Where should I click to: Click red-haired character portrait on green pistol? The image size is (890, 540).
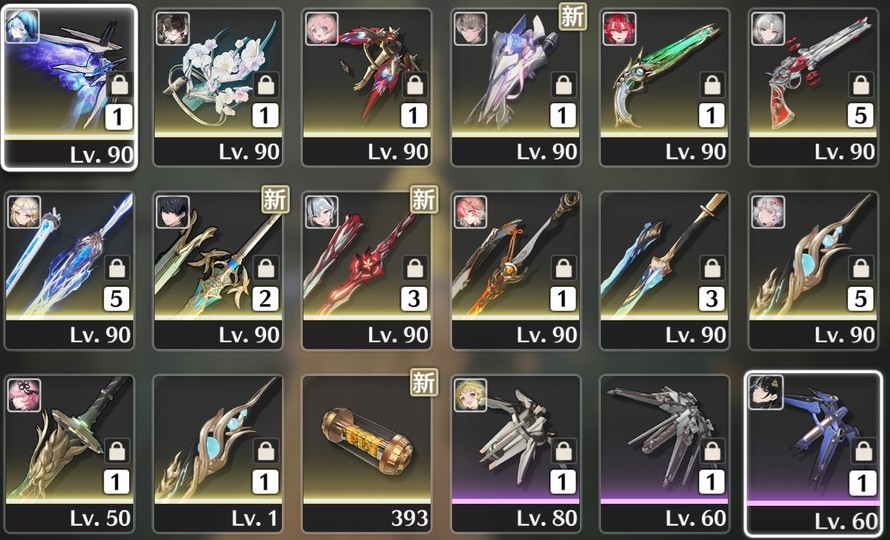click(619, 29)
